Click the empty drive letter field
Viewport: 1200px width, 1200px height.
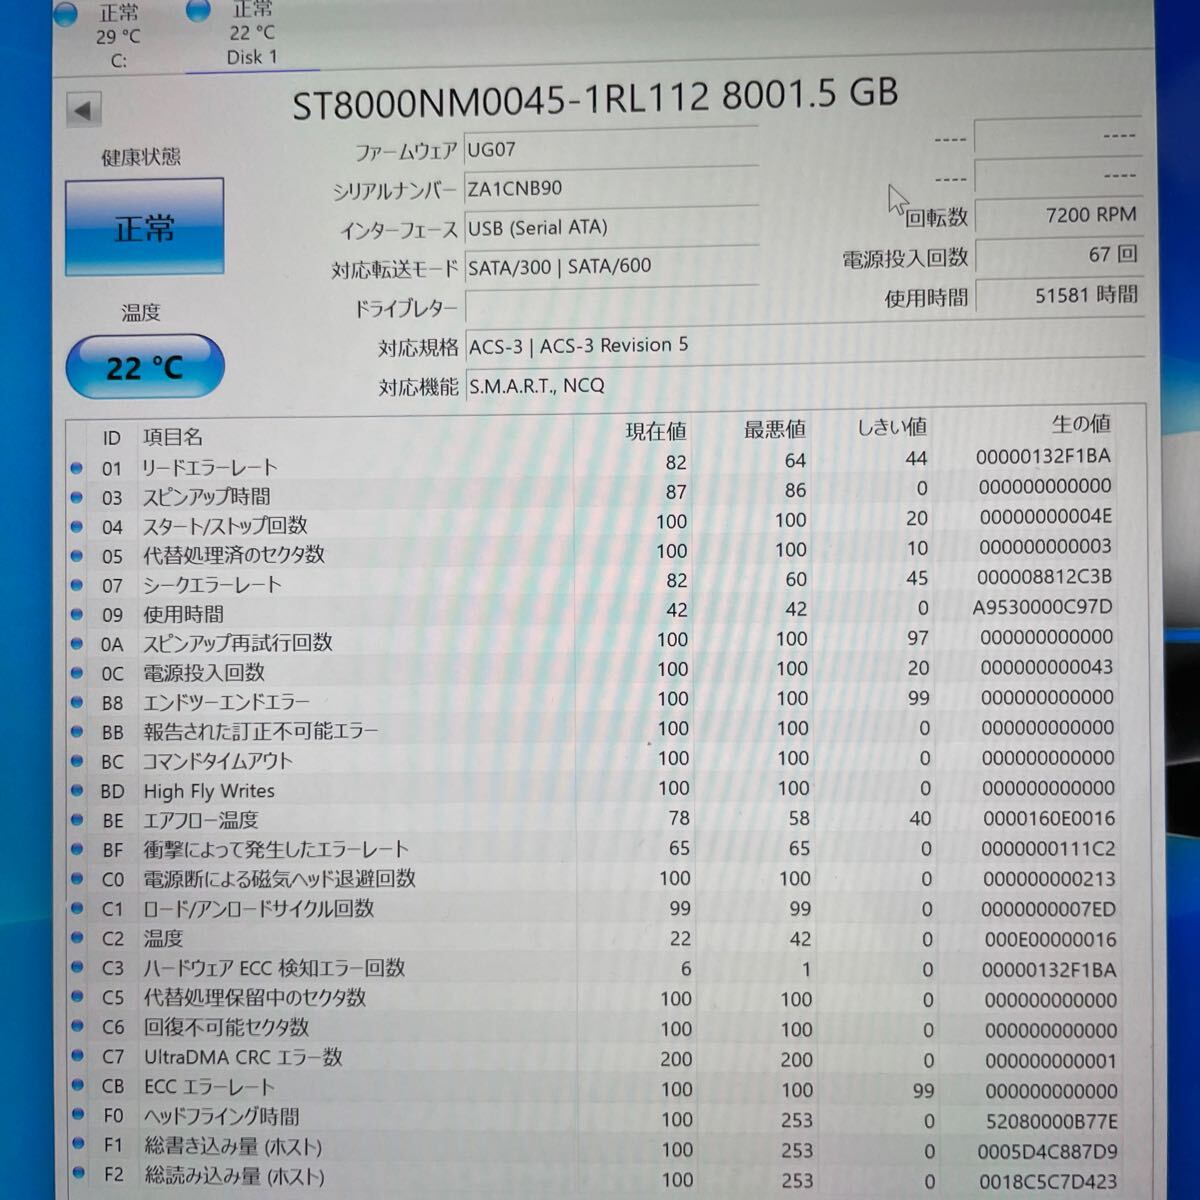click(611, 306)
